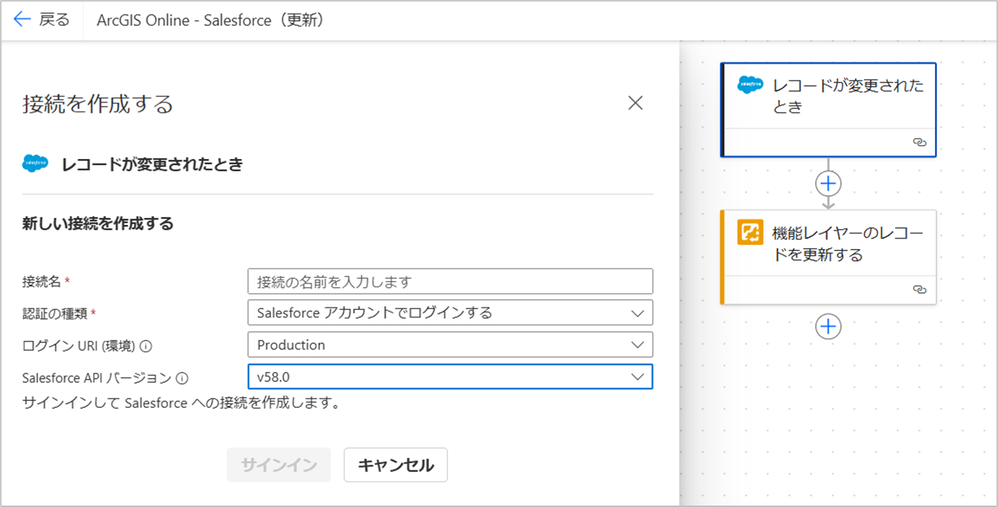Click the サインイン button
Screen dimensions: 998x507
tap(278, 465)
